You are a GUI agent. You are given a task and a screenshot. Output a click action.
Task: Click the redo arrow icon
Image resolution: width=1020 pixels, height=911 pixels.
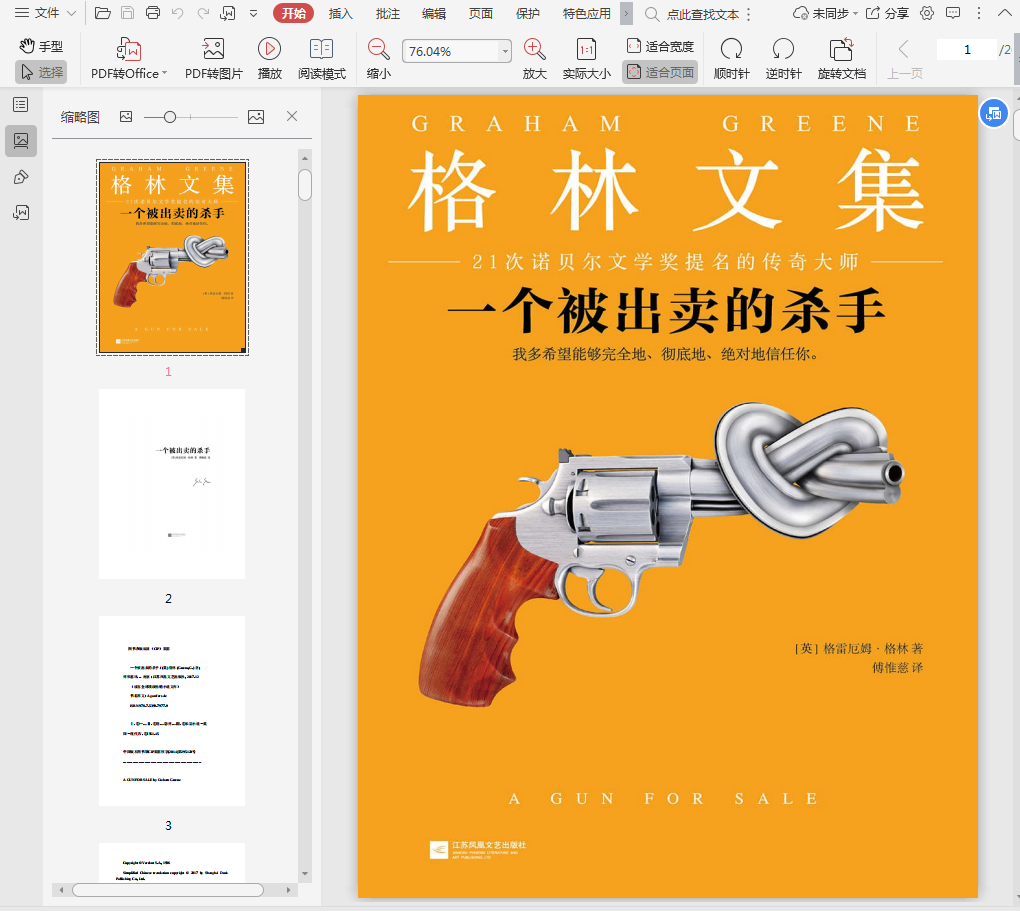pyautogui.click(x=203, y=13)
